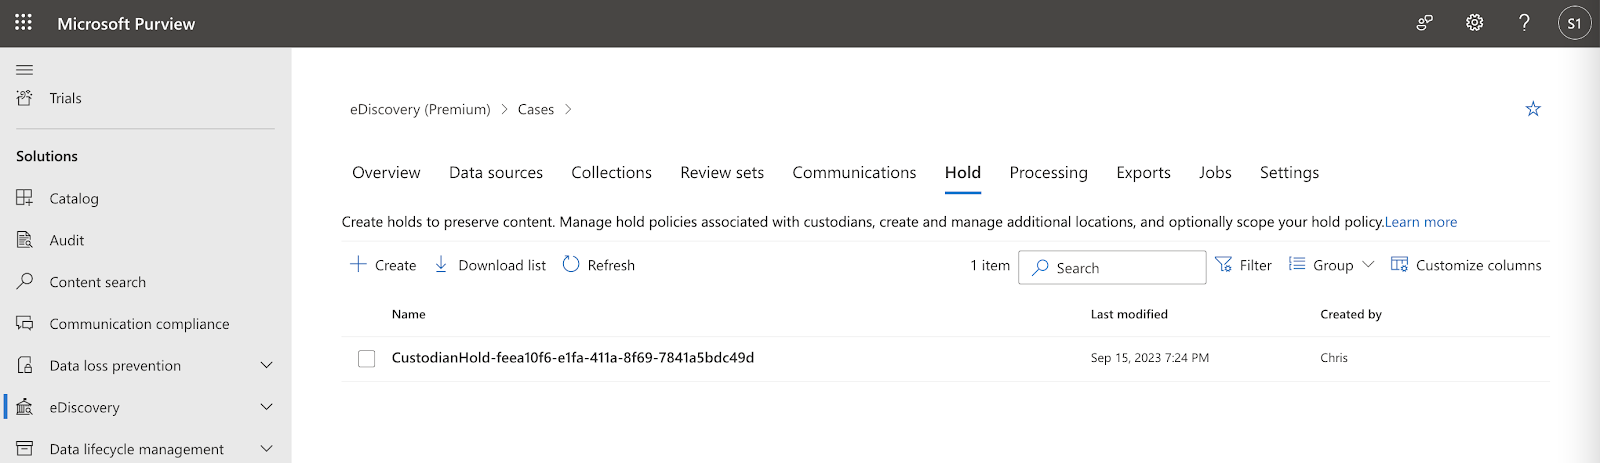
Task: Expand Data lifecycle management chevron
Action: [267, 449]
